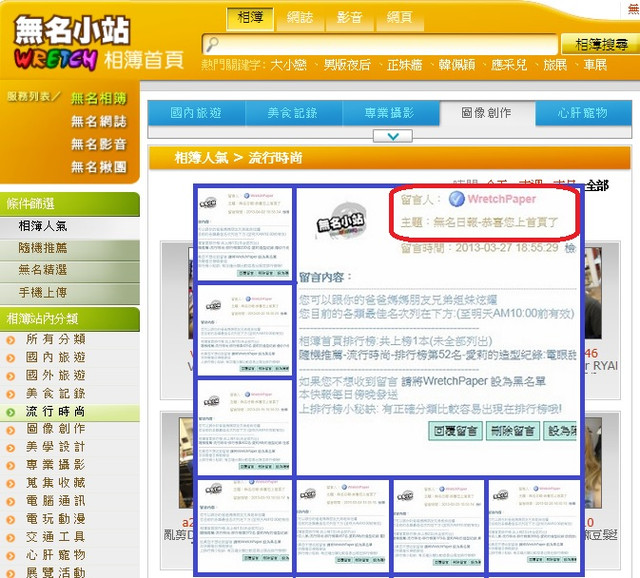Screen dimensions: 640x578
Task: Open the 國內旅遊 sidebar category
Action: (x=56, y=358)
